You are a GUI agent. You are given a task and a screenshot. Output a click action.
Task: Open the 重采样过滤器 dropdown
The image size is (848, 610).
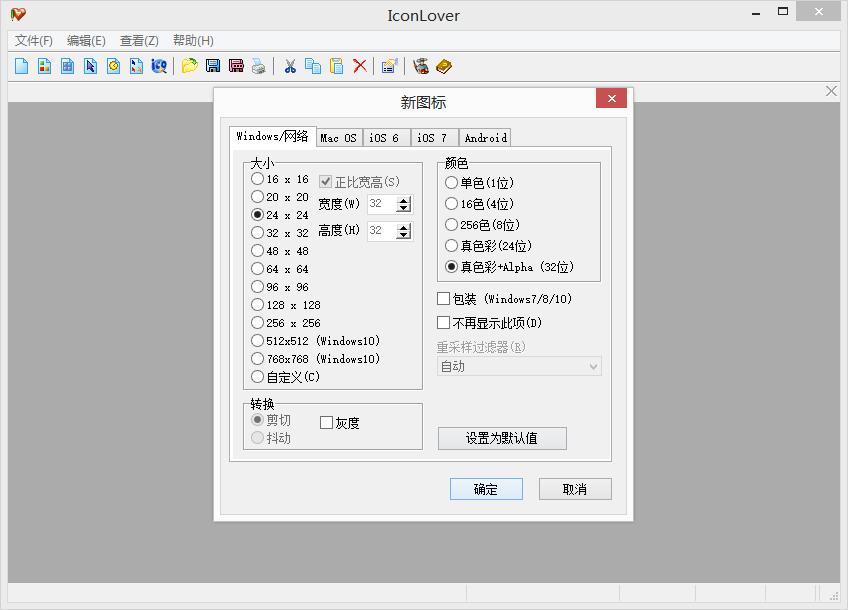(516, 366)
